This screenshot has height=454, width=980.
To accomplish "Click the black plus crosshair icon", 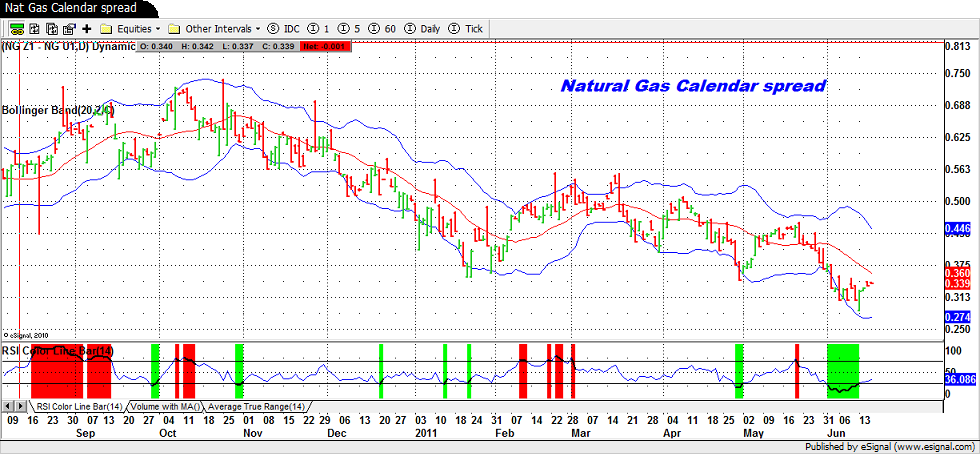I will 87,29.
